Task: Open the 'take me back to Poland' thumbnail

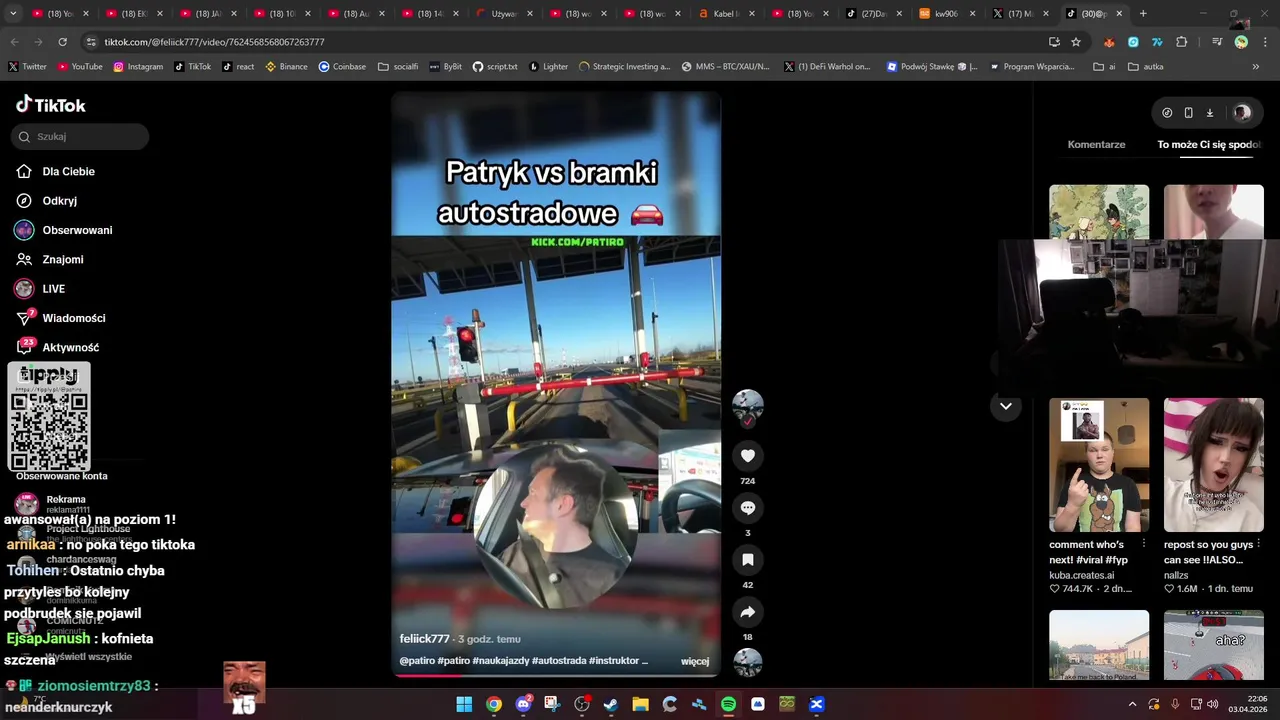Action: click(1099, 645)
